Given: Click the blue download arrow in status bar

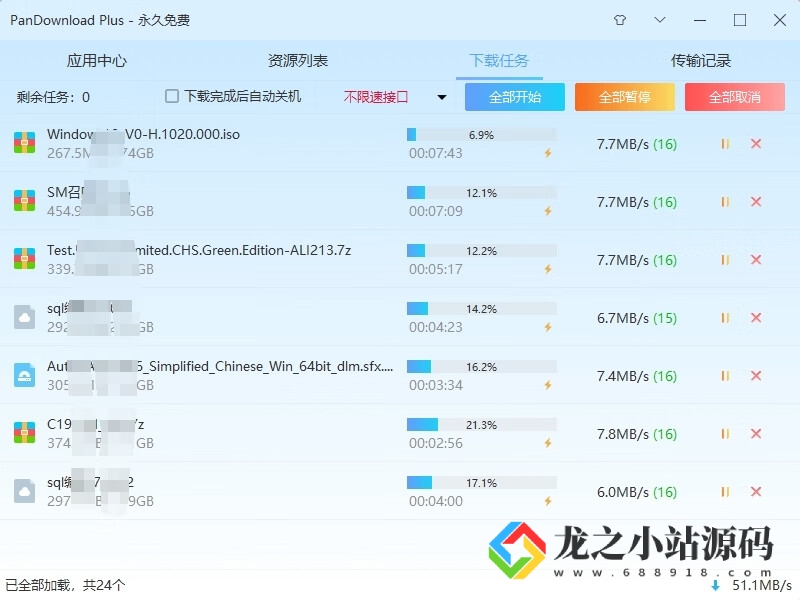Looking at the screenshot, I should pyautogui.click(x=715, y=585).
